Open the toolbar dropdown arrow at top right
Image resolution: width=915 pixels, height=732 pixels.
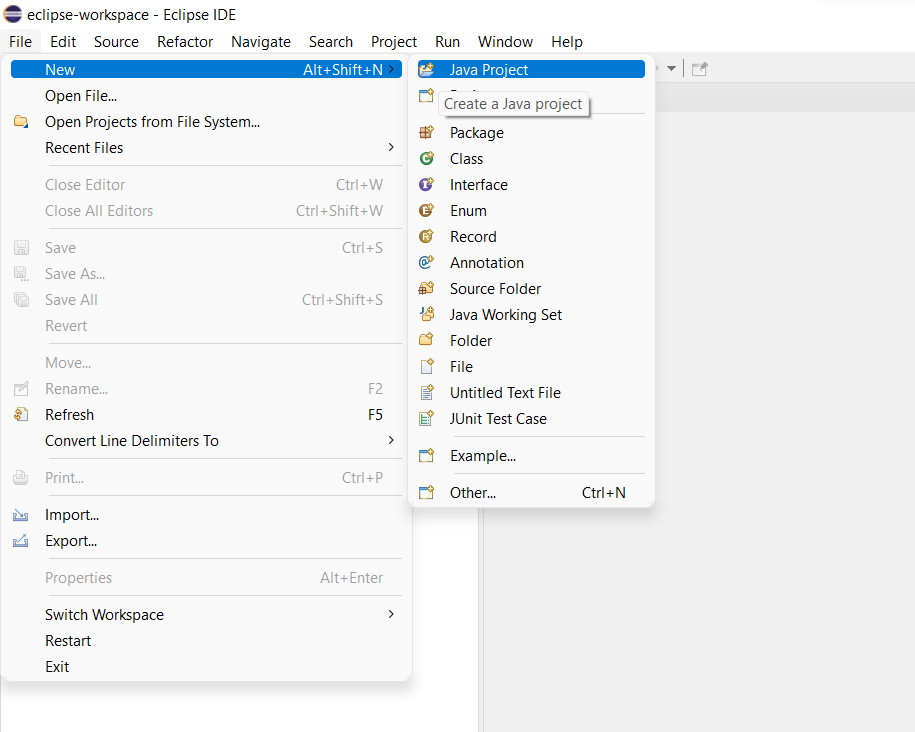pyautogui.click(x=672, y=69)
